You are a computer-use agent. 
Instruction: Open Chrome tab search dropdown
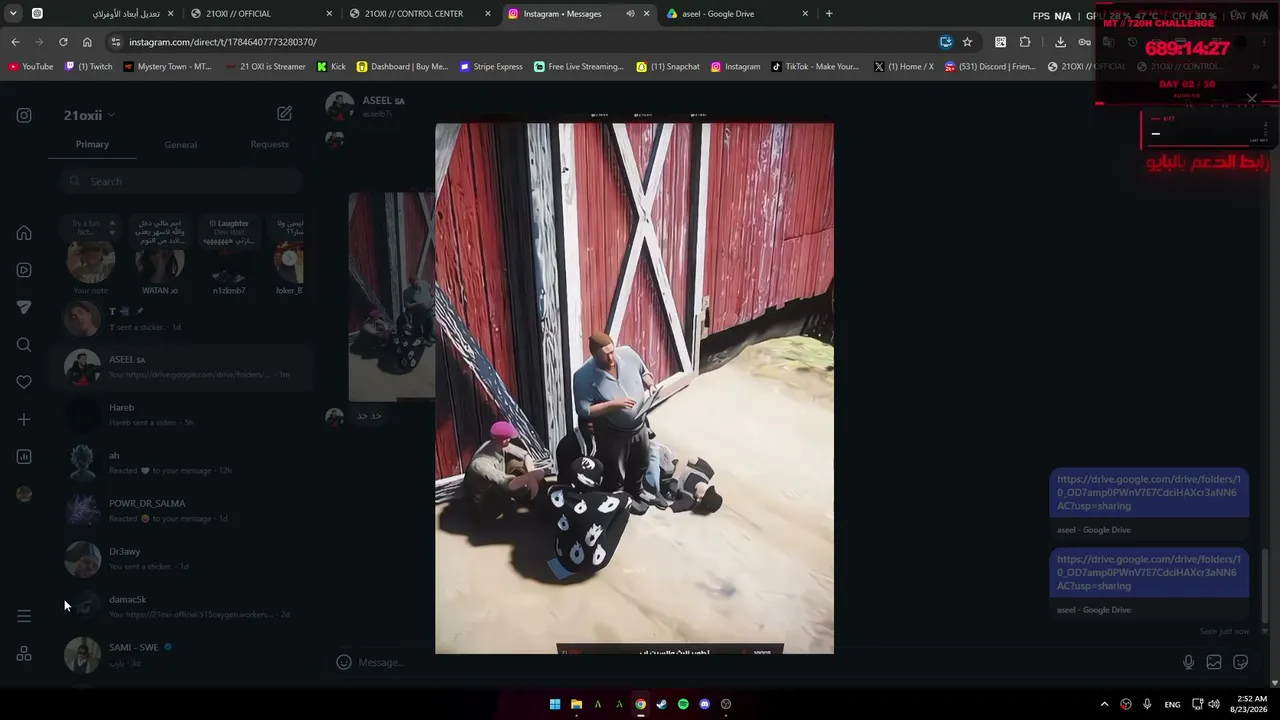click(x=13, y=14)
